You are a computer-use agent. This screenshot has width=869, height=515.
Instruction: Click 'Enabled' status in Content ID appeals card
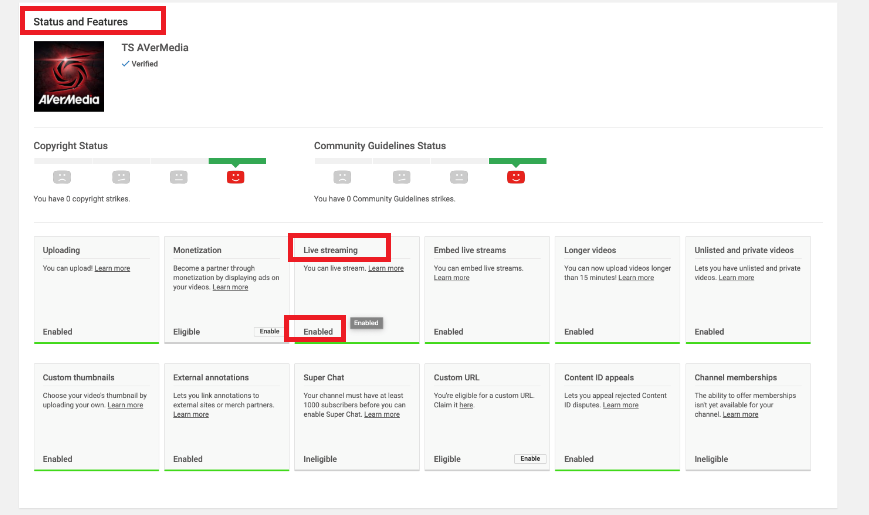click(x=579, y=459)
